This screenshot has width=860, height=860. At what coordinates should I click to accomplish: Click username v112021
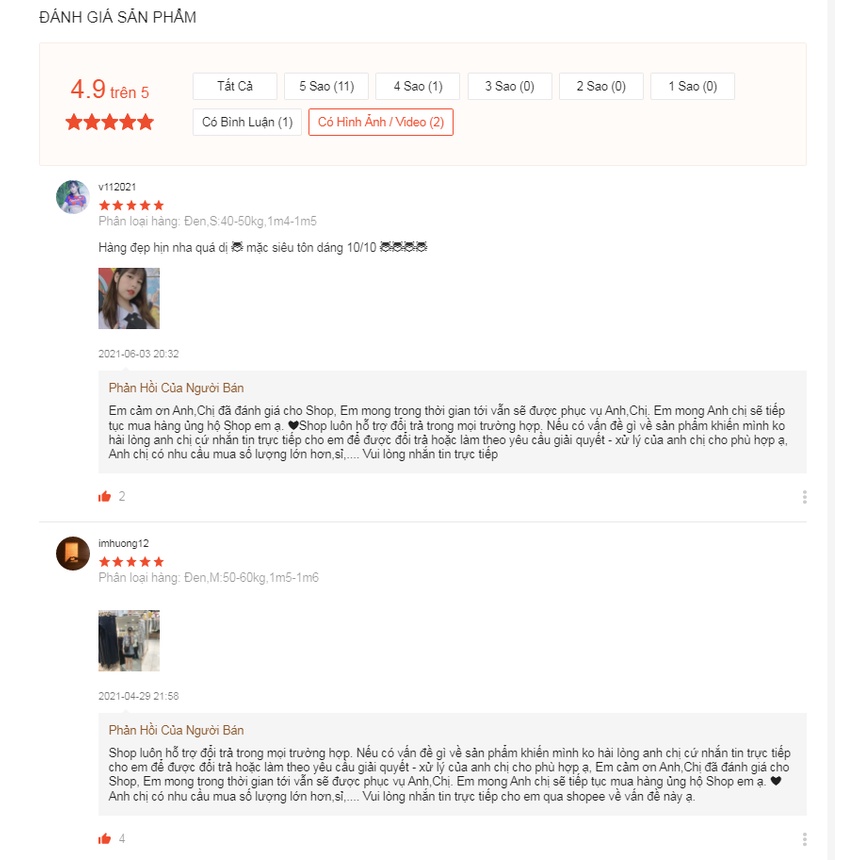117,187
